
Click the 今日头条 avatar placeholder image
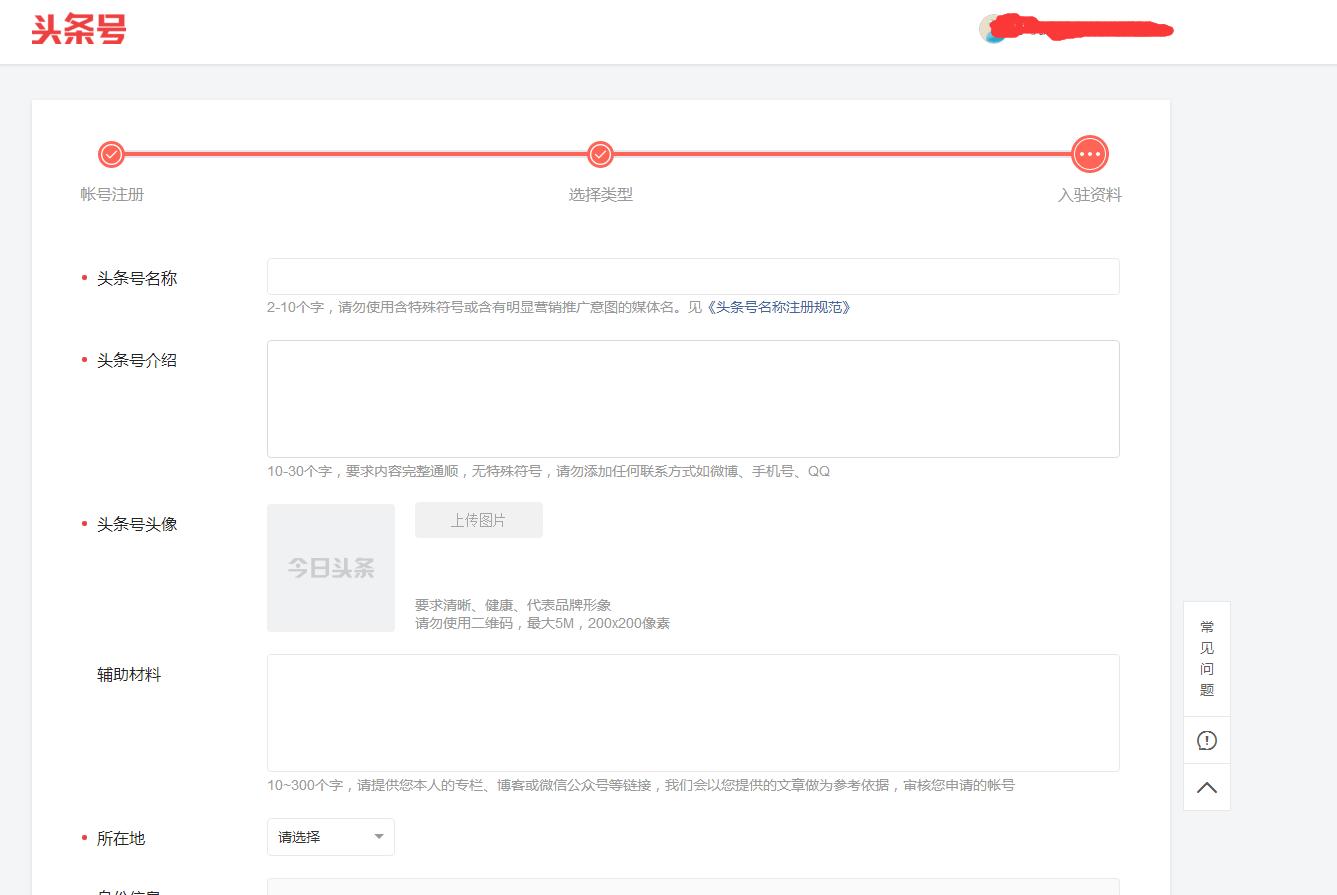(x=330, y=567)
